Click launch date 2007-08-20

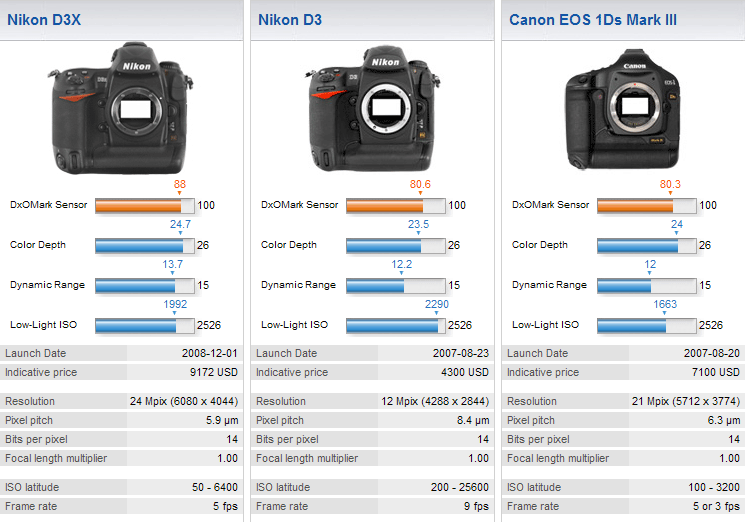point(711,353)
